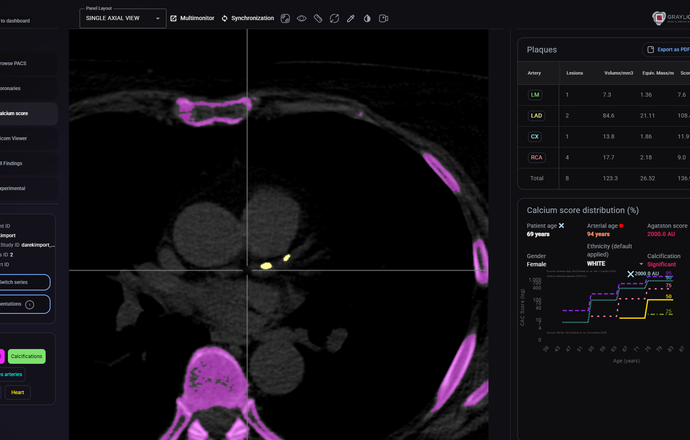Click the camera capture icon in toolbar
Viewport: 690px width, 440px height.
[x=384, y=18]
